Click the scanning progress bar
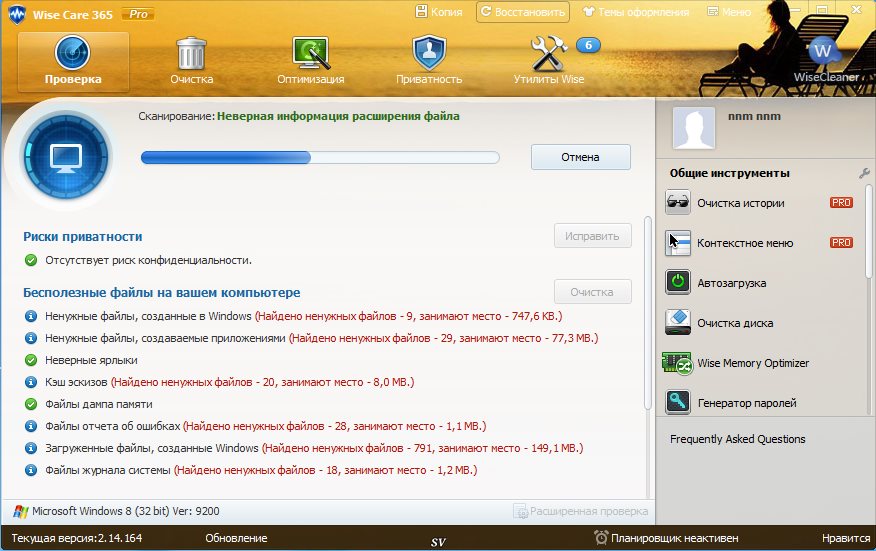Image resolution: width=876 pixels, height=551 pixels. click(x=320, y=157)
